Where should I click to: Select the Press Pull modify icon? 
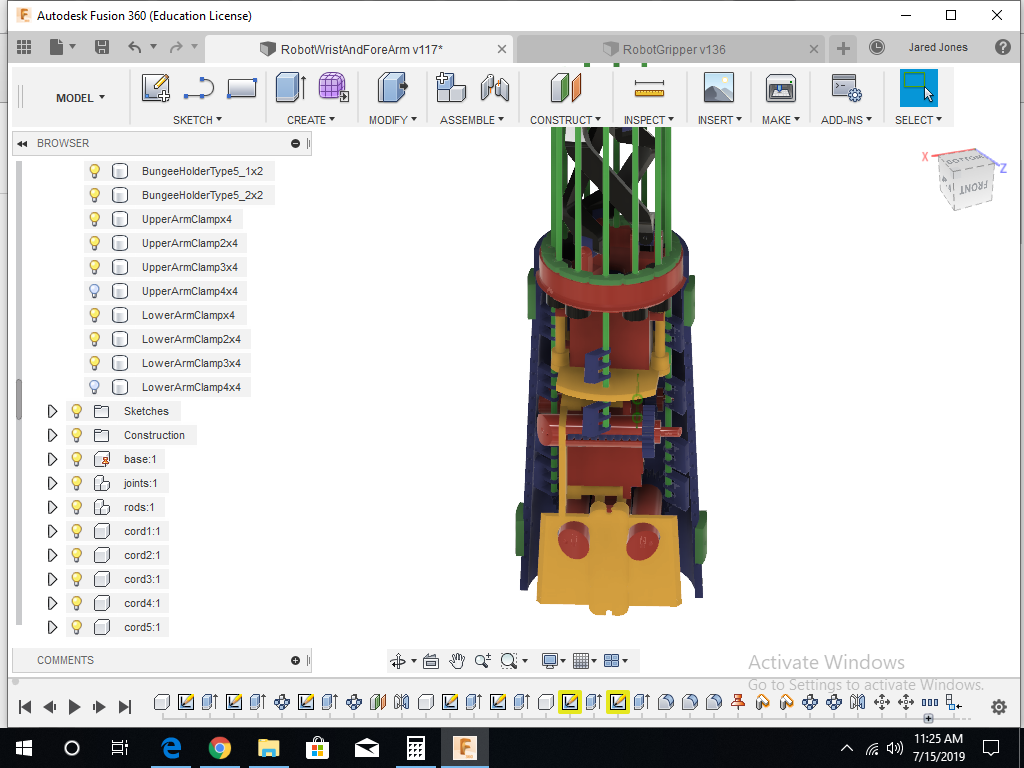pyautogui.click(x=392, y=88)
